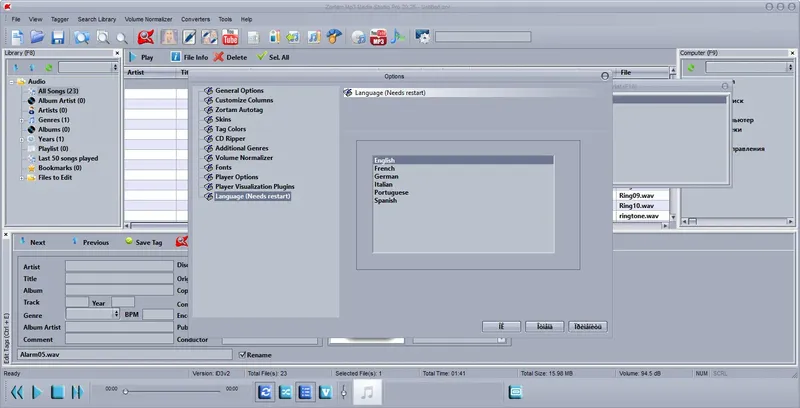
Task: Select French in the language list
Action: (x=385, y=168)
